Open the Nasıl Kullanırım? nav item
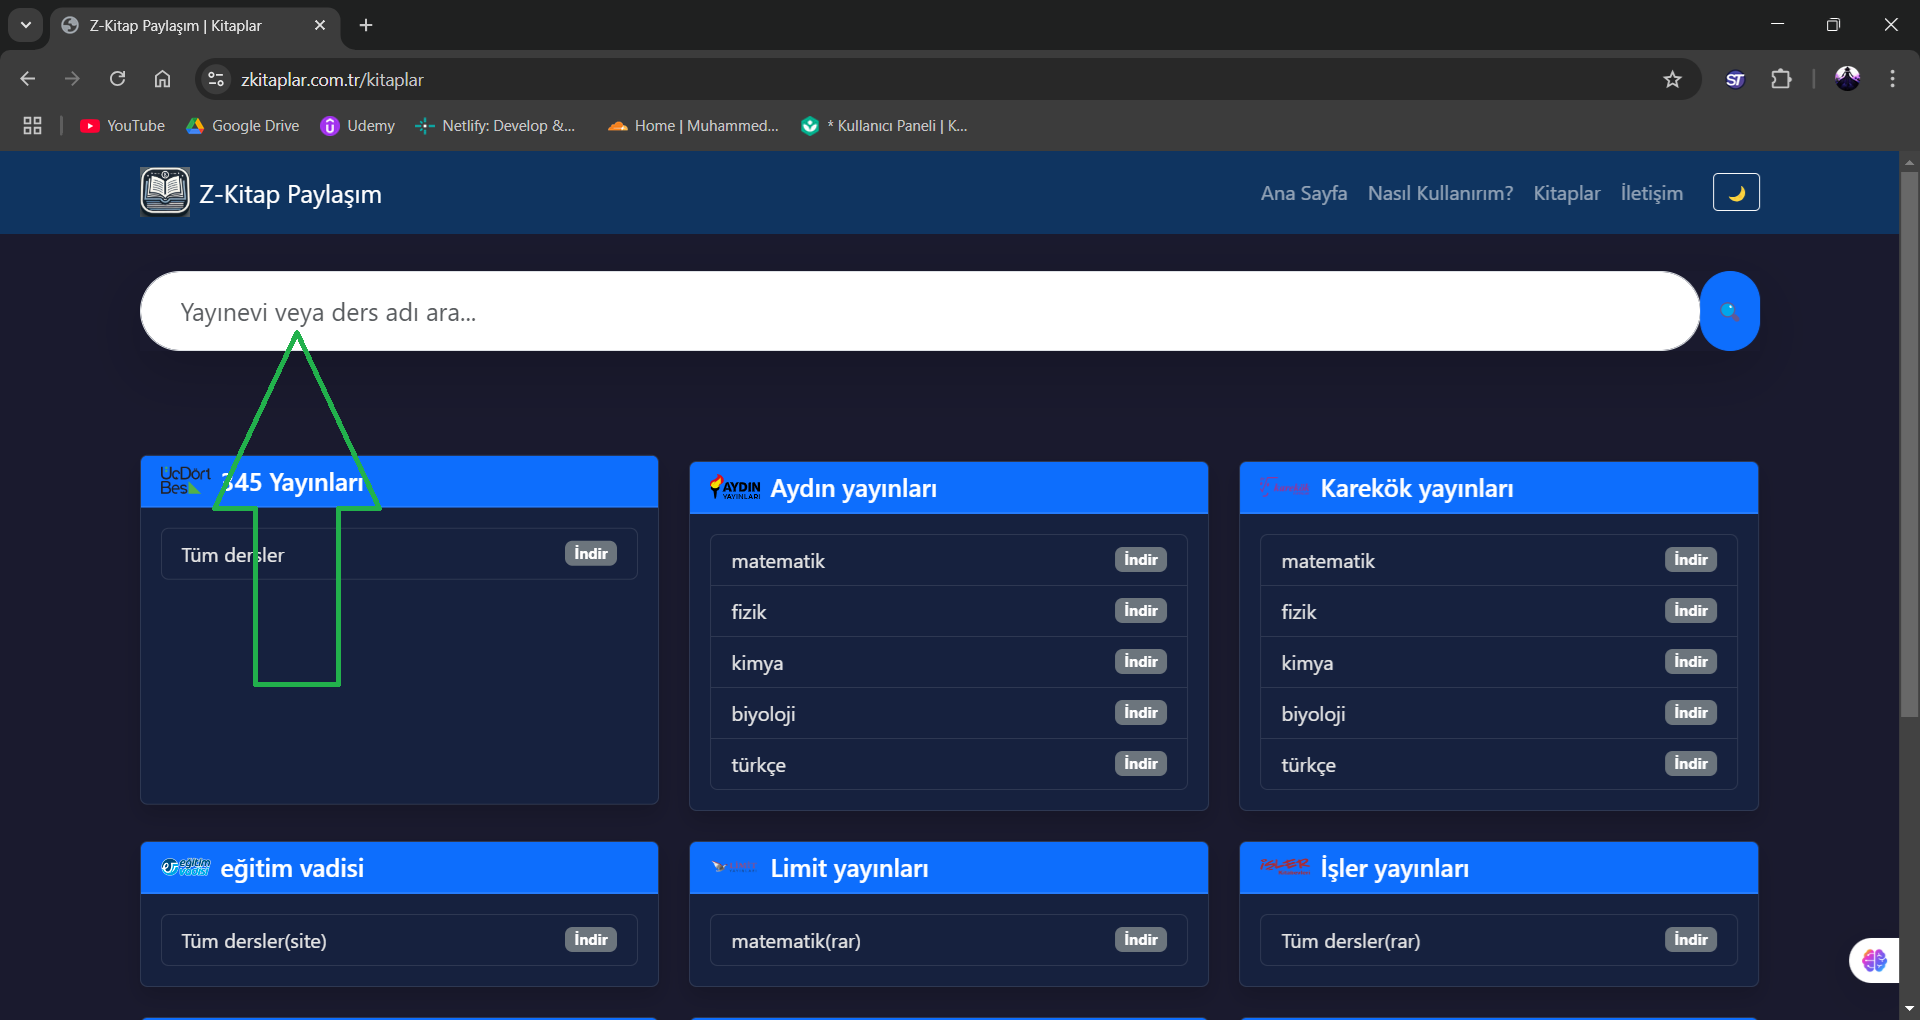1920x1020 pixels. click(1440, 193)
